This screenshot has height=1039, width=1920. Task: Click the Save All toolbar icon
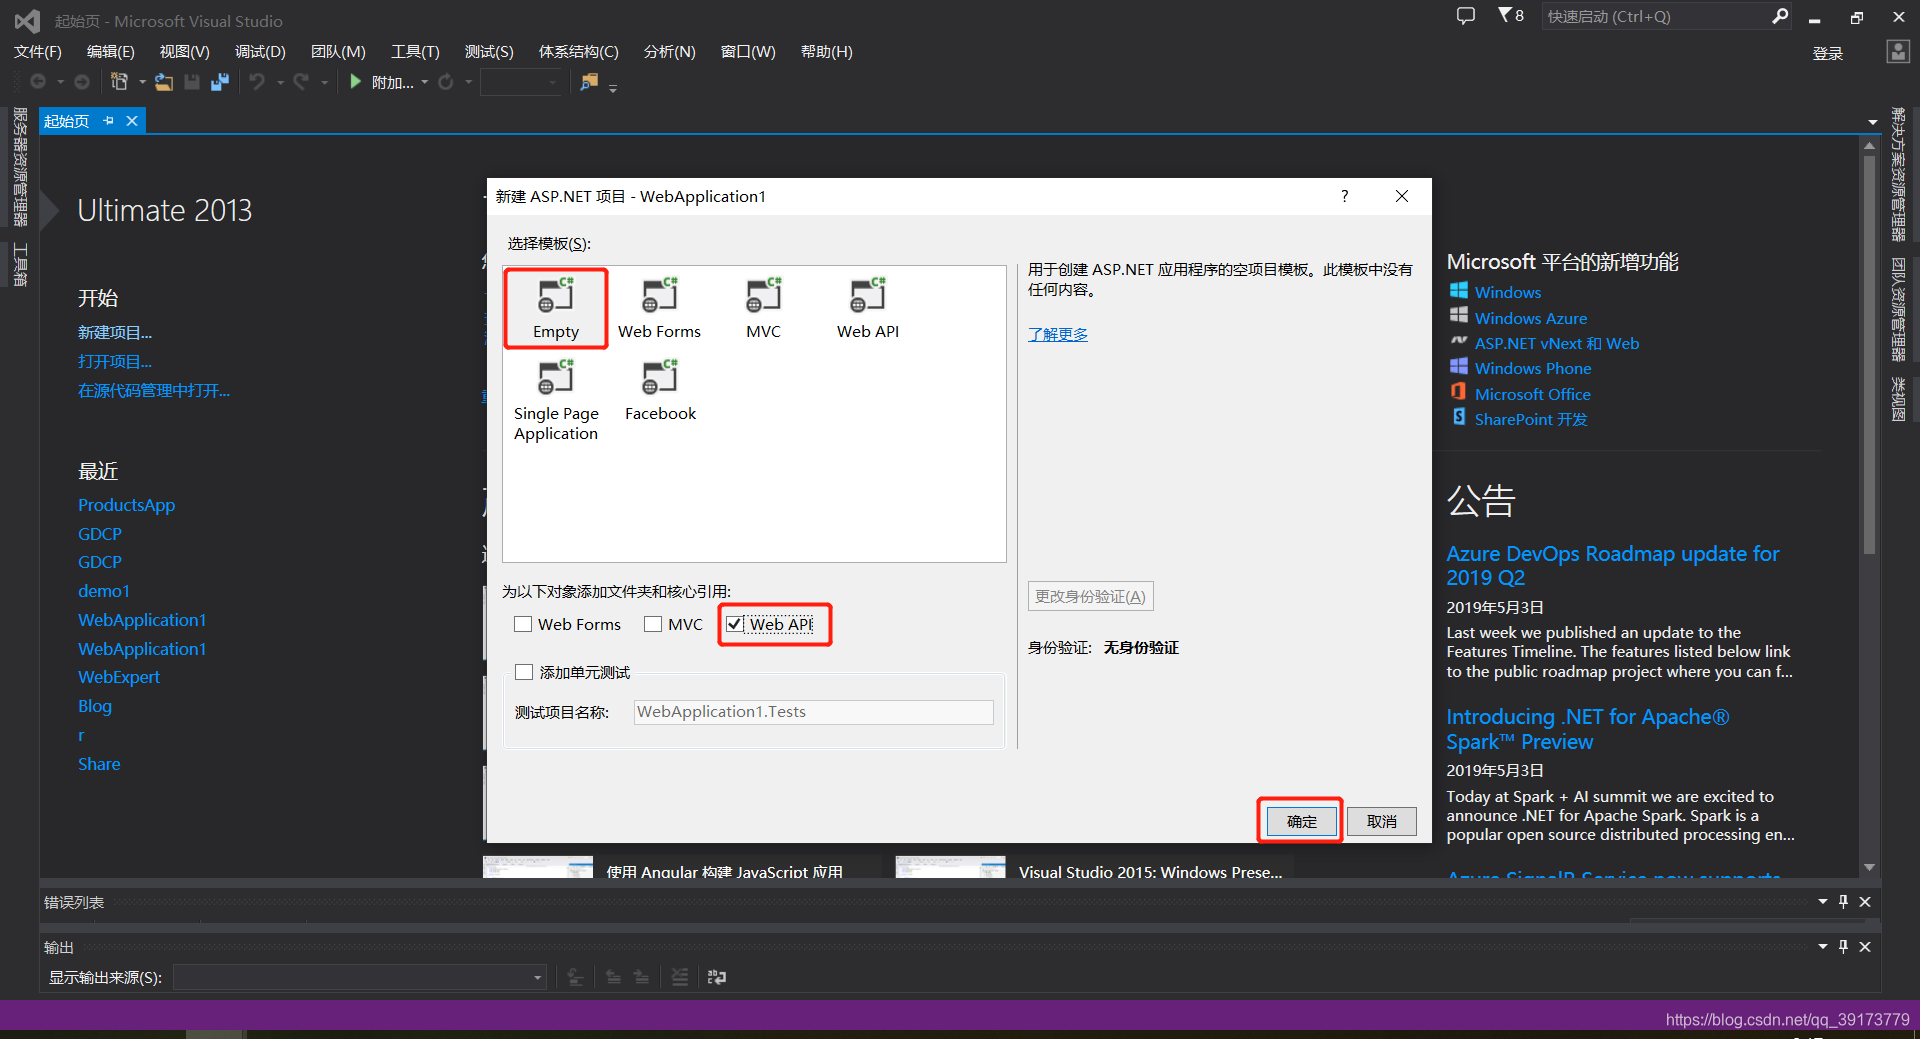click(220, 82)
